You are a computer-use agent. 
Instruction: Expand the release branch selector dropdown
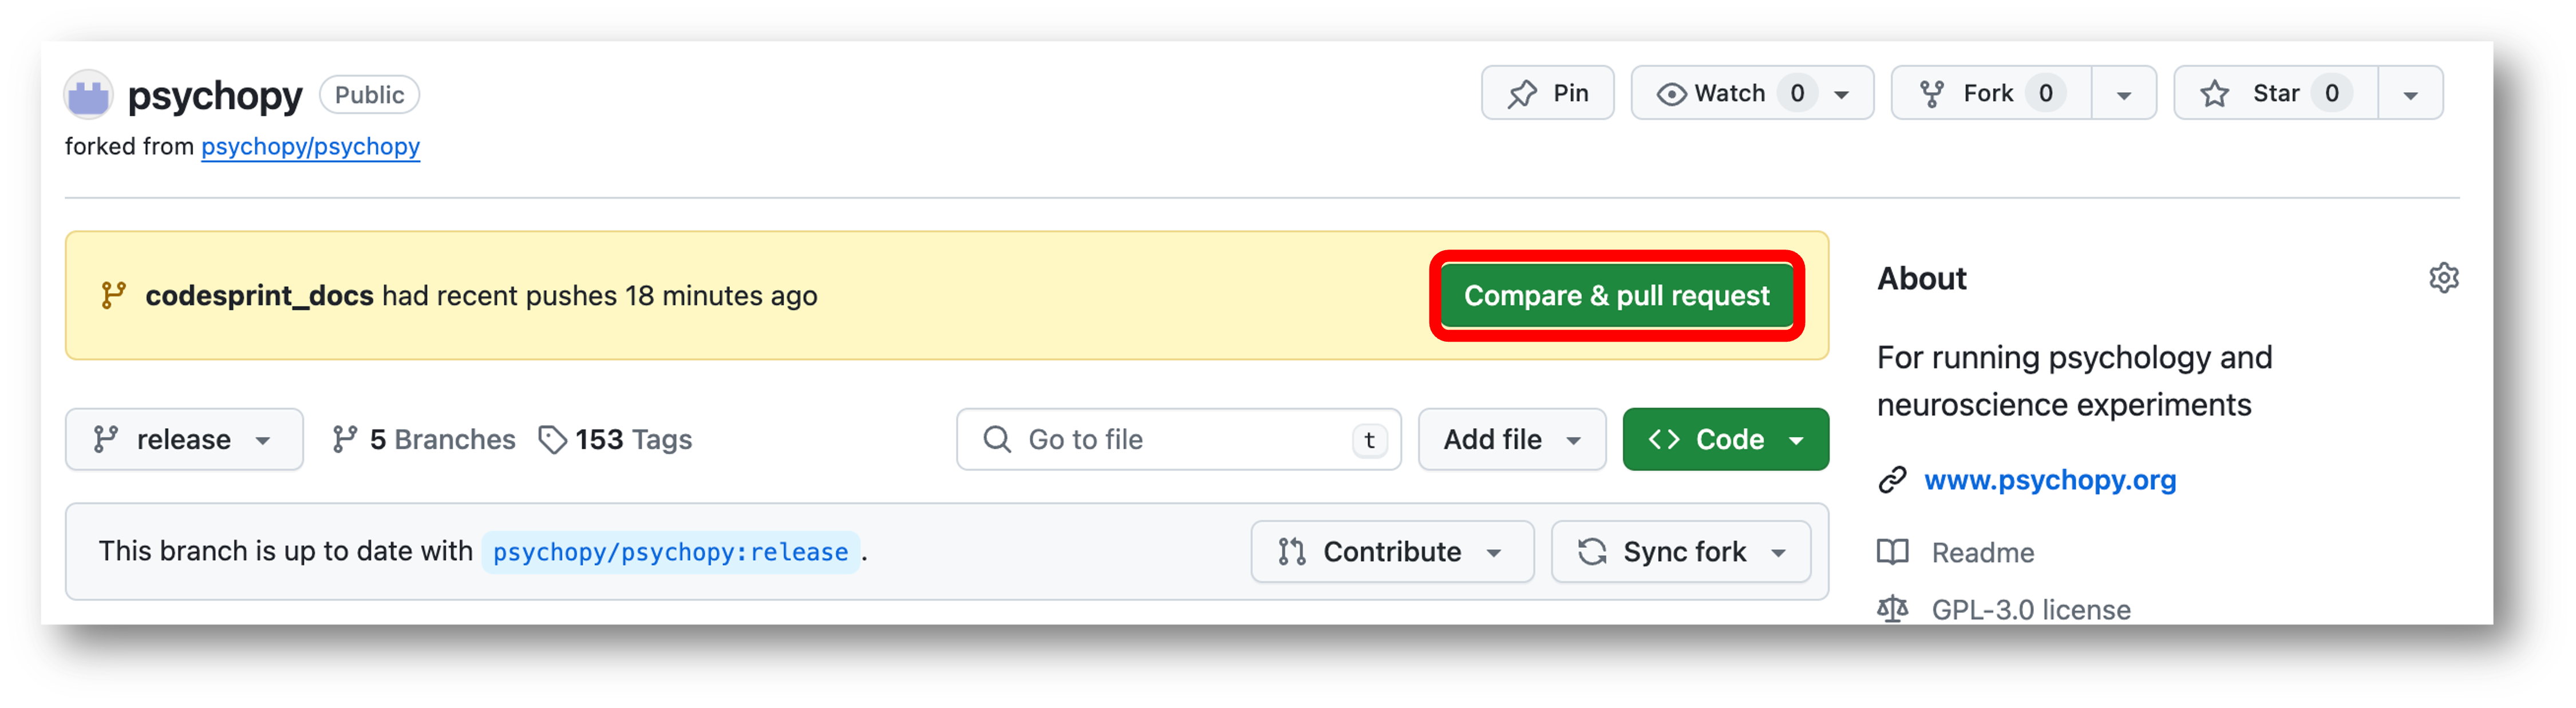pyautogui.click(x=184, y=439)
